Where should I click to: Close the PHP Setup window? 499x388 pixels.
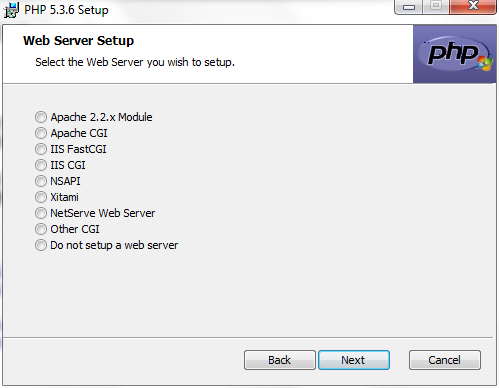coord(473,7)
